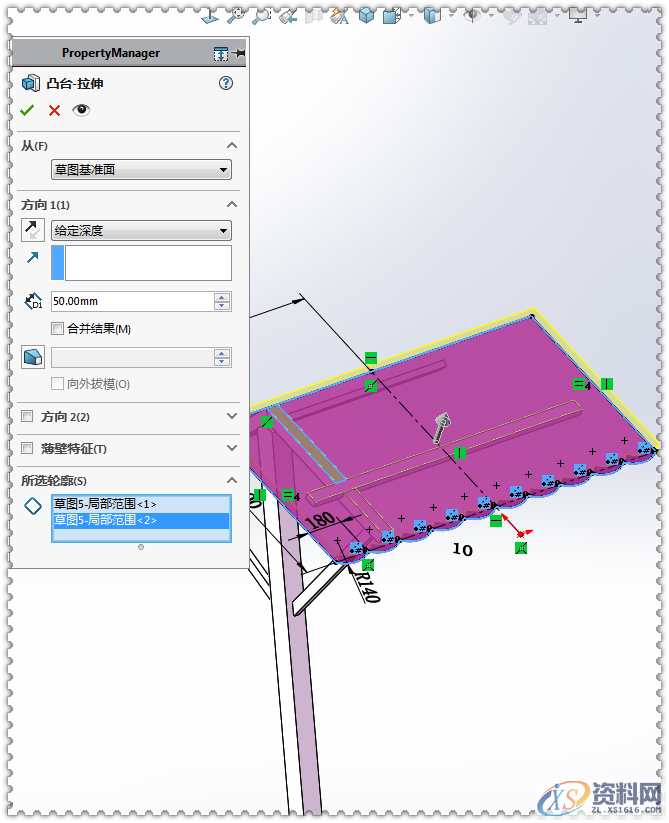Click the Thin Feature section label
This screenshot has width=669, height=823.
pos(73,448)
